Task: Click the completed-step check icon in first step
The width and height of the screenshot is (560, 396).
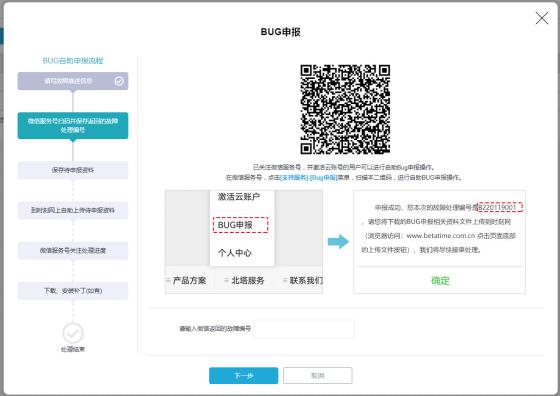Action: 119,81
